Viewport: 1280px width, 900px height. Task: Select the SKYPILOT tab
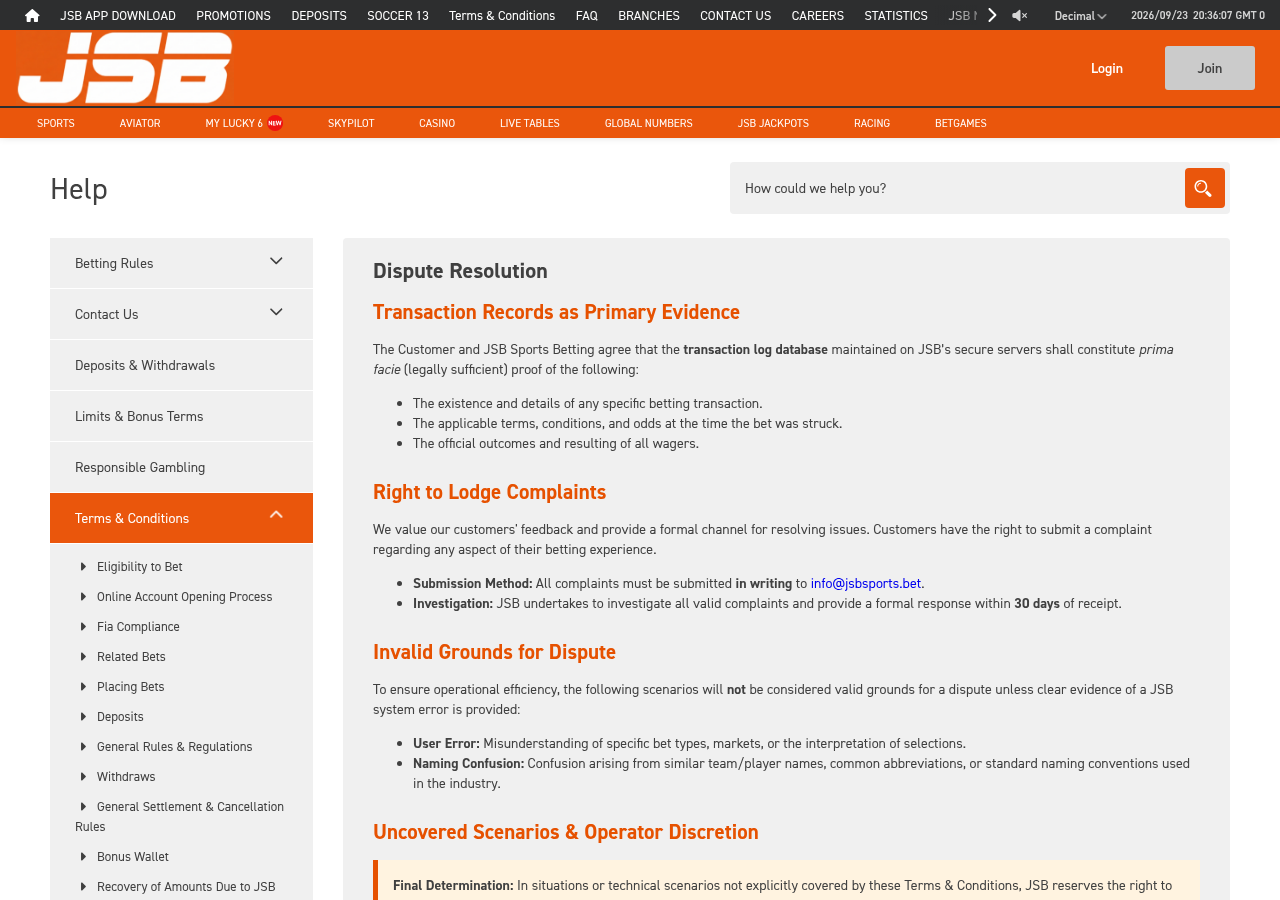(x=351, y=123)
